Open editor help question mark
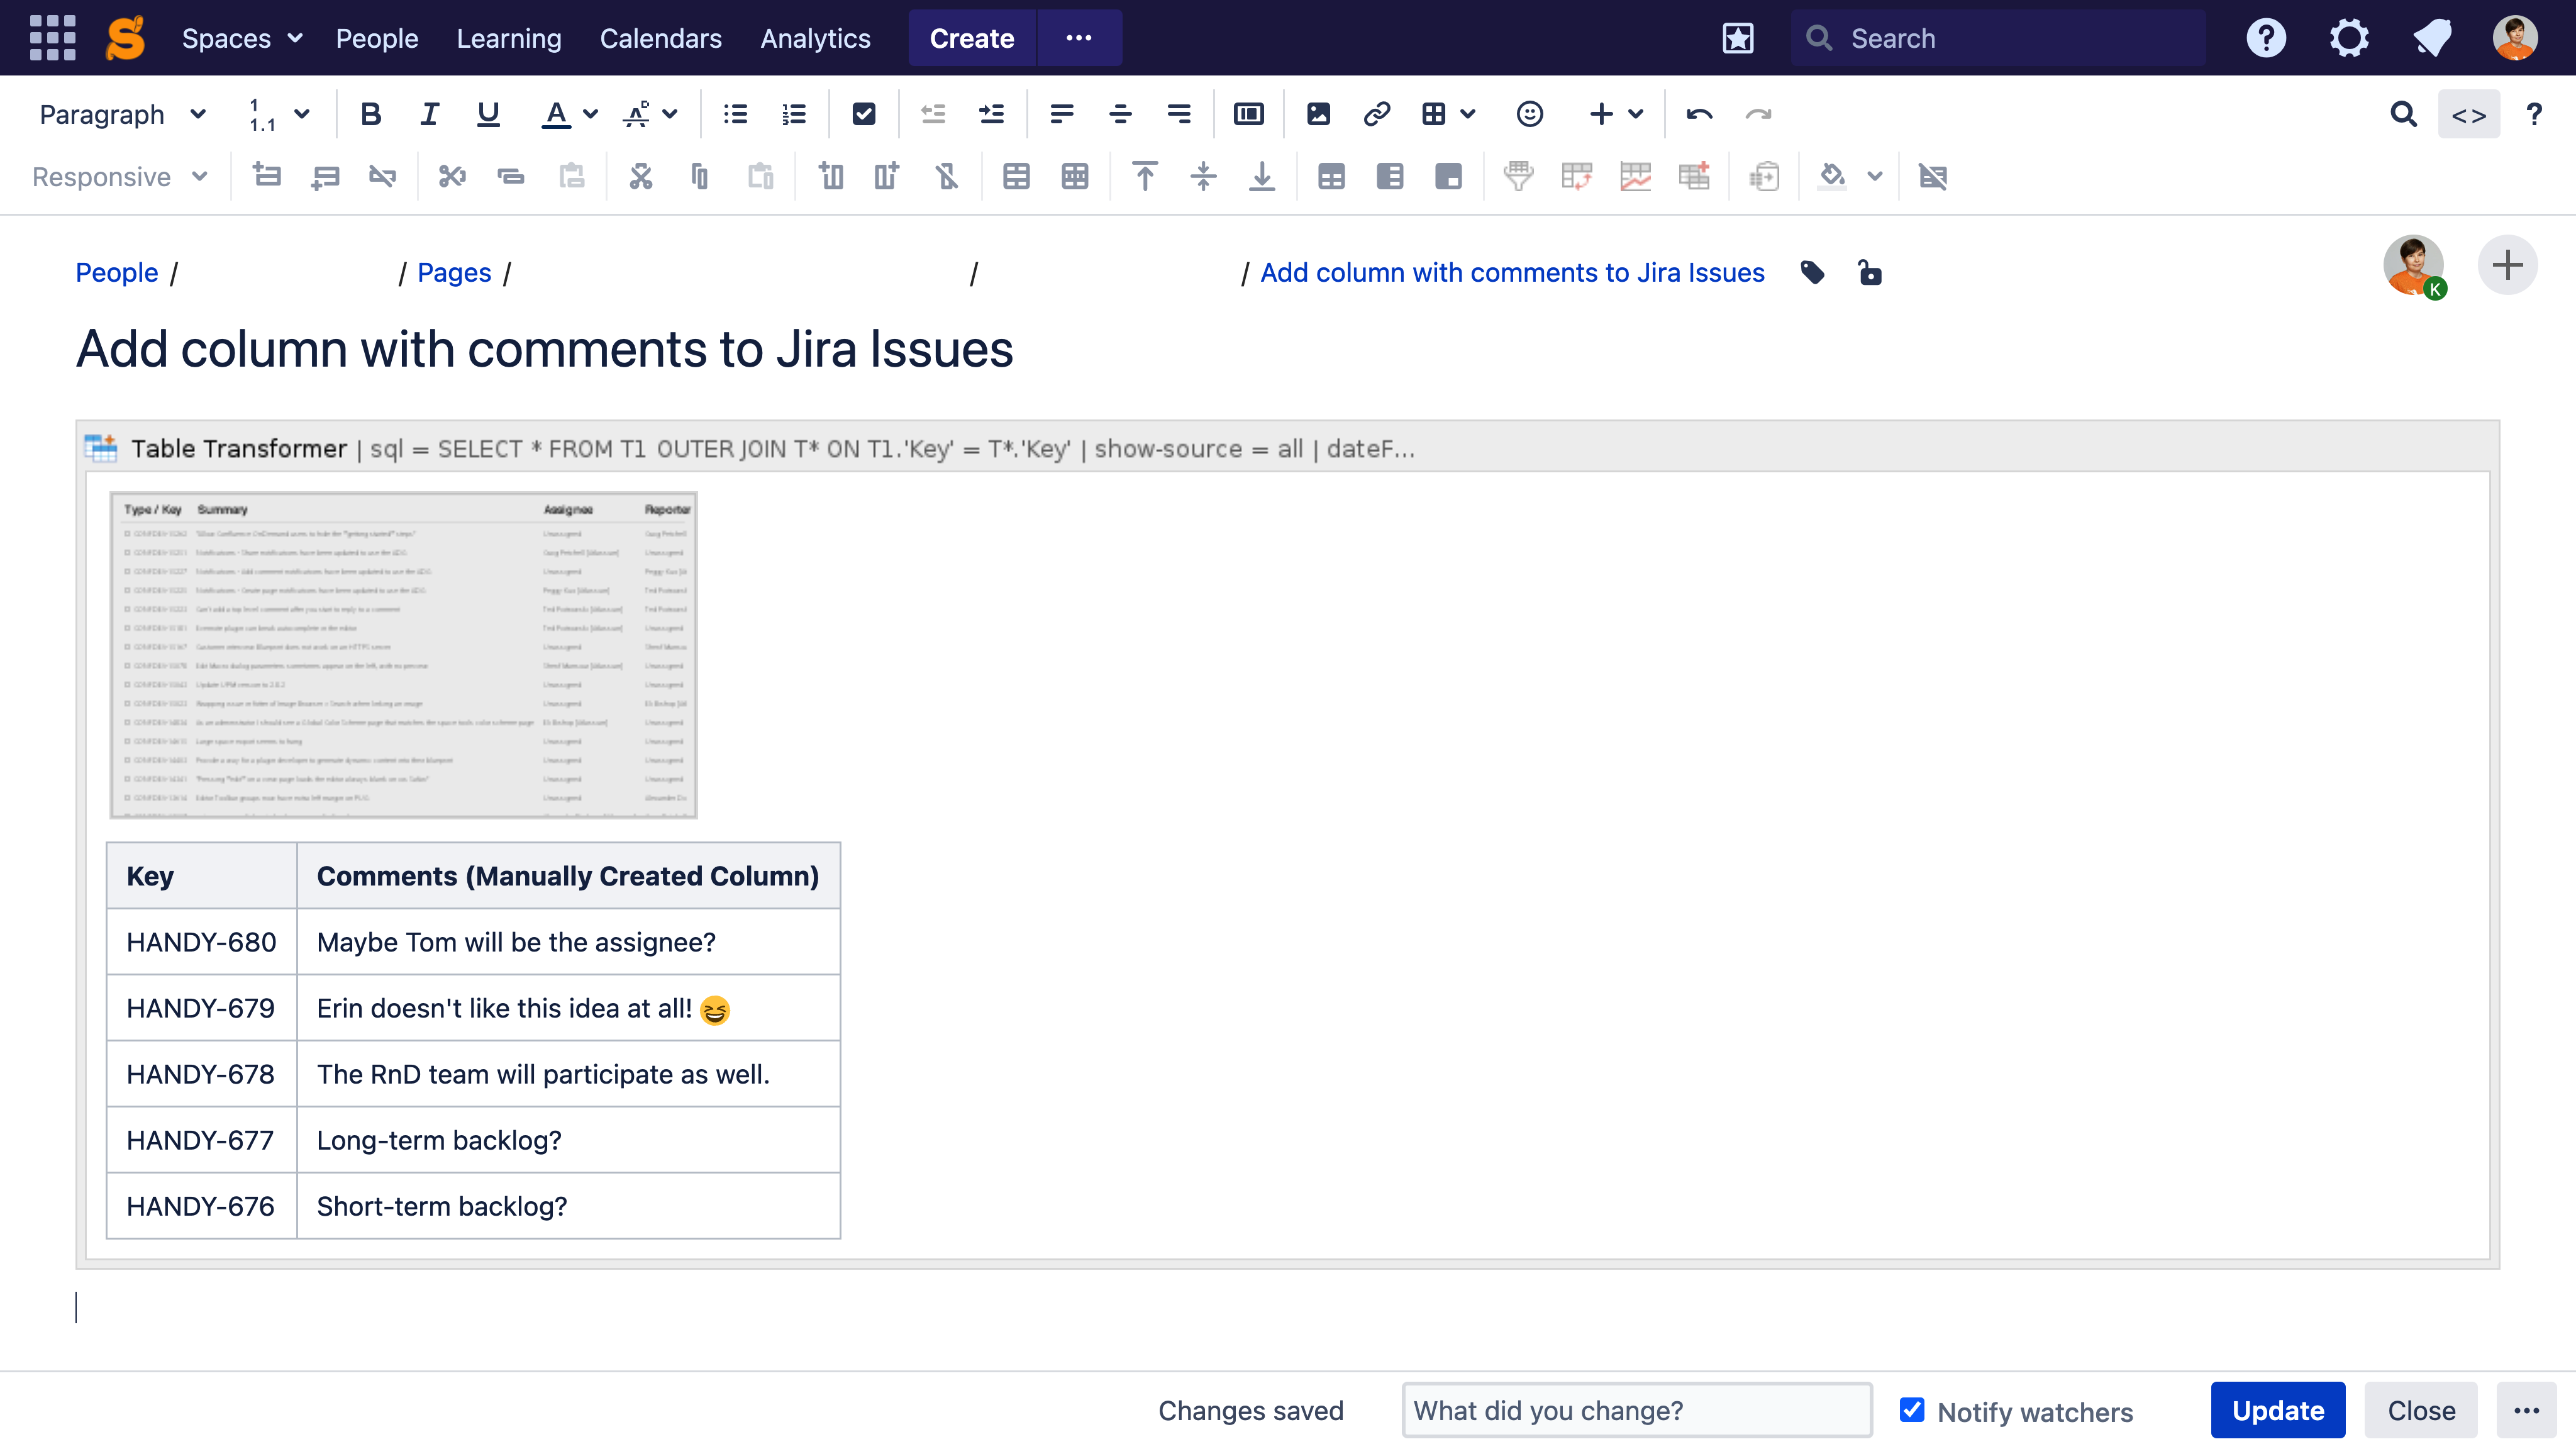The image size is (2576, 1449). tap(2534, 114)
